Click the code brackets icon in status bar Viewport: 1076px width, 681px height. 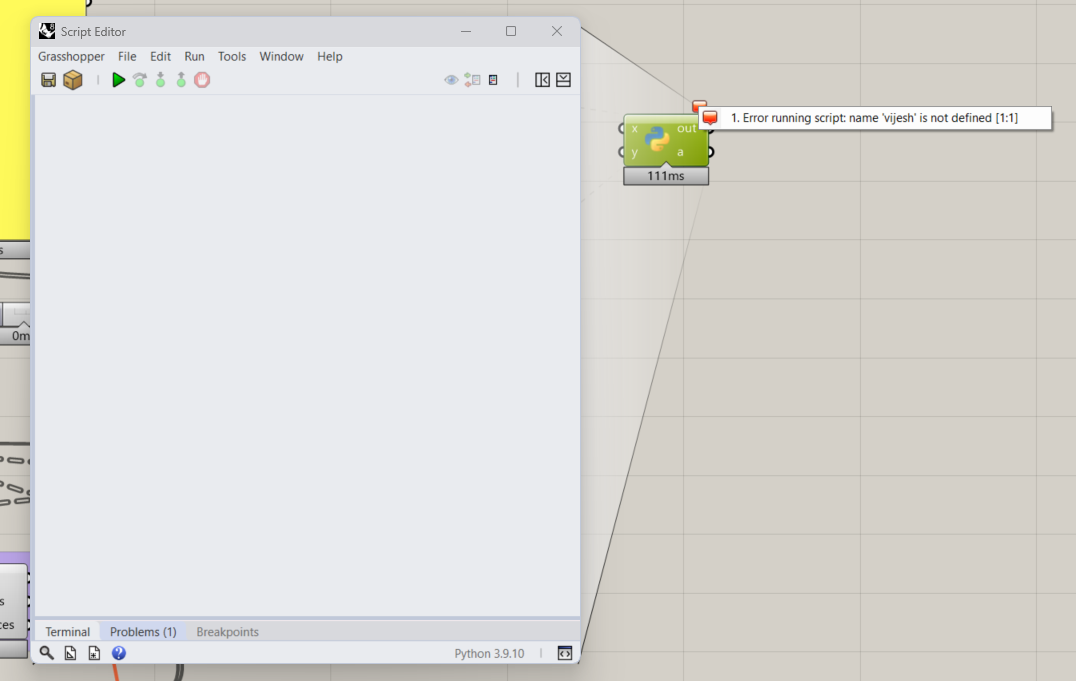tap(565, 652)
